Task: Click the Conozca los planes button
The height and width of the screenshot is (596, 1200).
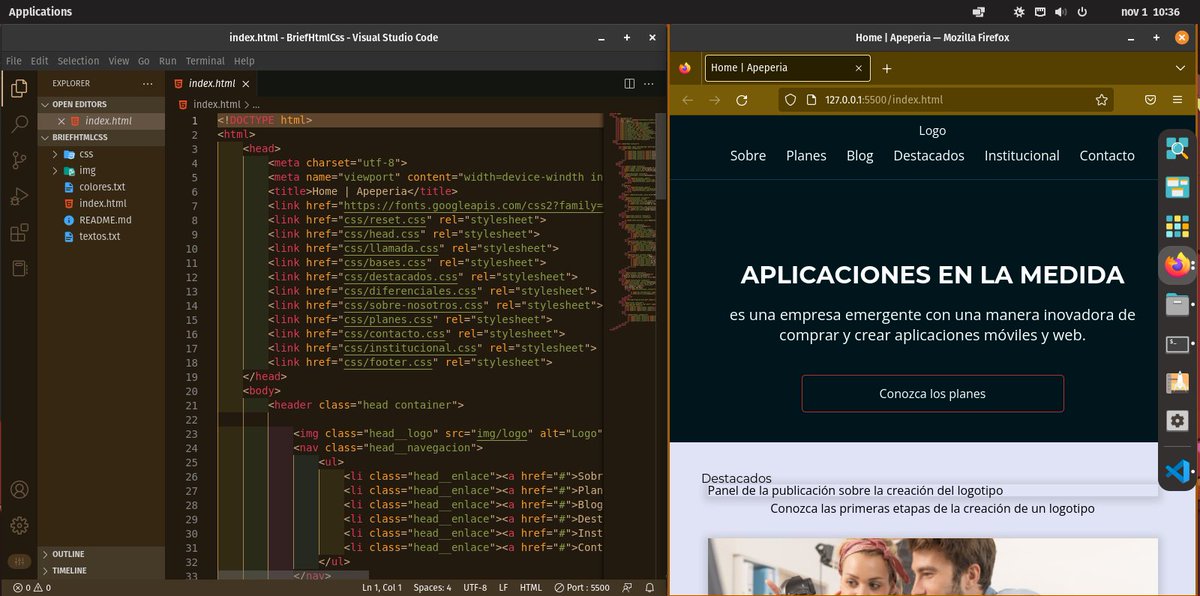Action: 933,393
